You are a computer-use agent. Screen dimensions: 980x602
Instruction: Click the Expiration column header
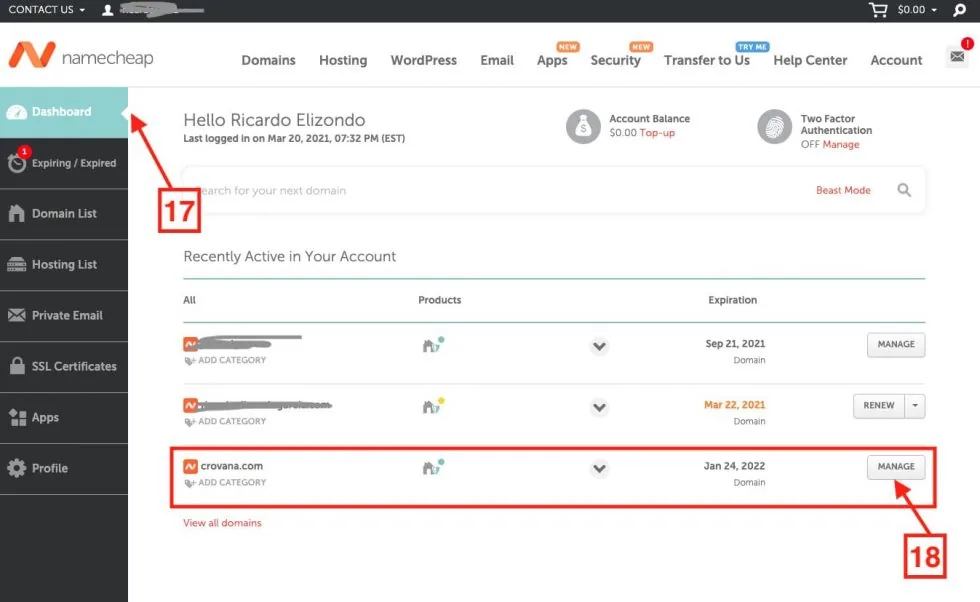coord(732,300)
